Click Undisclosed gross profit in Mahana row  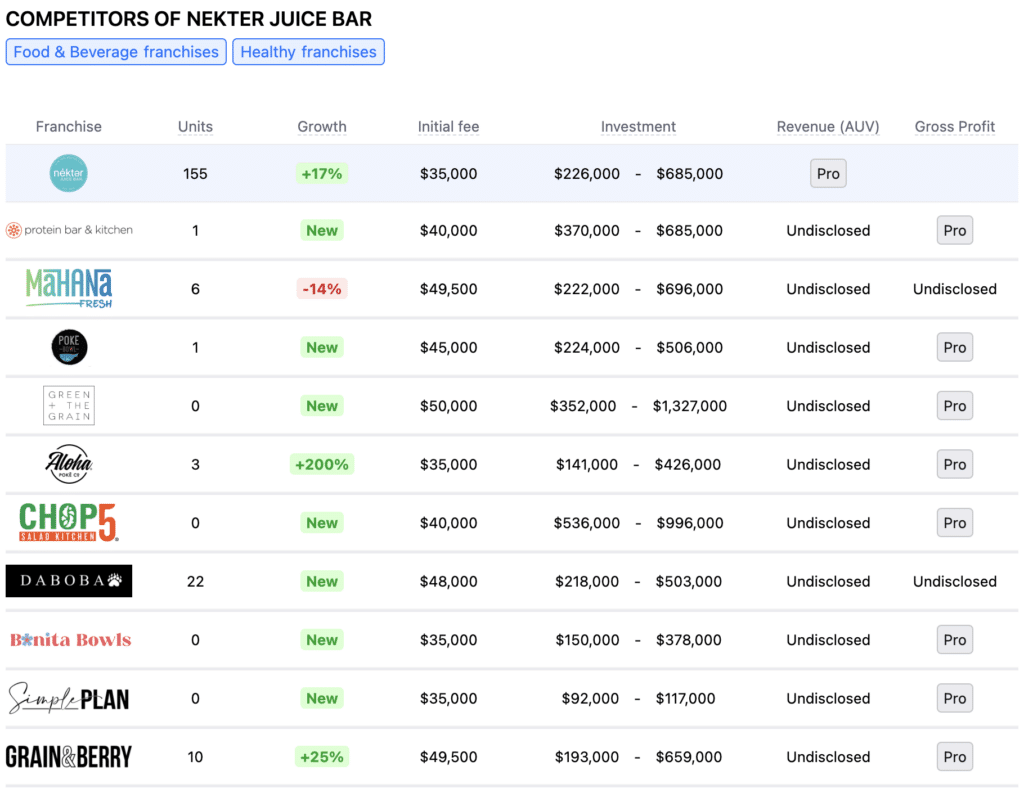(955, 288)
